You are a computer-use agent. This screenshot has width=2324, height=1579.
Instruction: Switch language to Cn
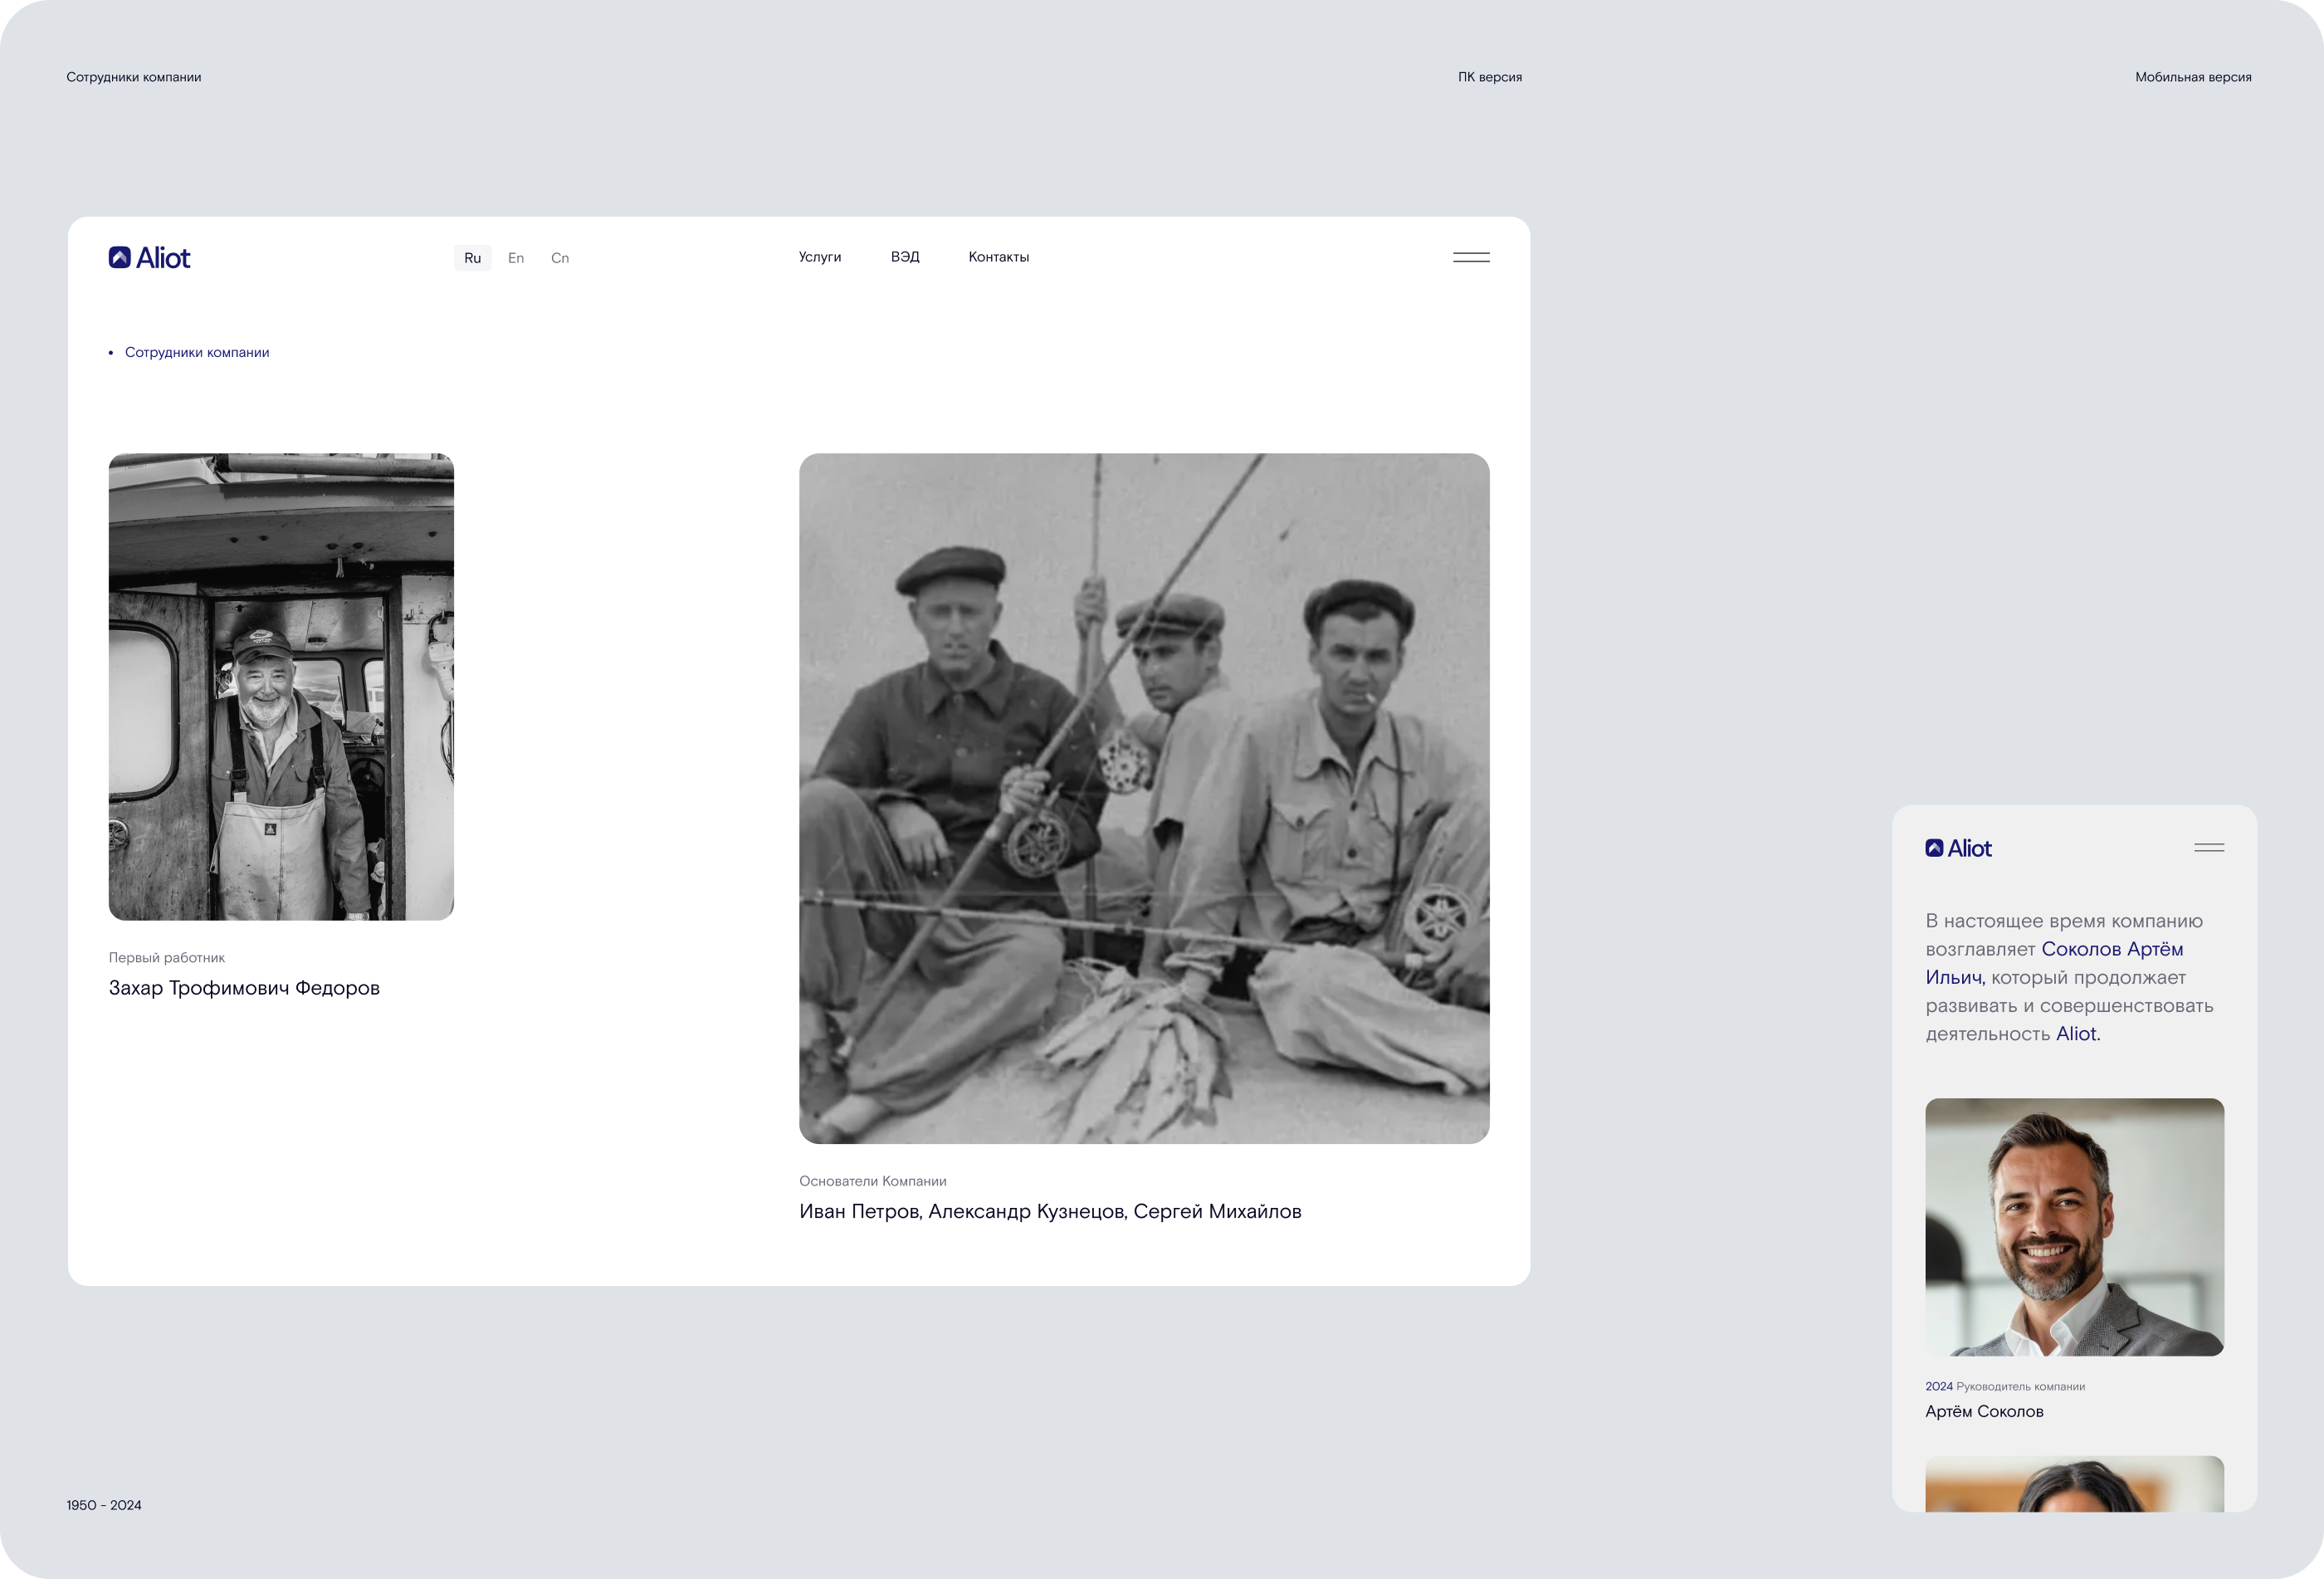click(x=560, y=258)
